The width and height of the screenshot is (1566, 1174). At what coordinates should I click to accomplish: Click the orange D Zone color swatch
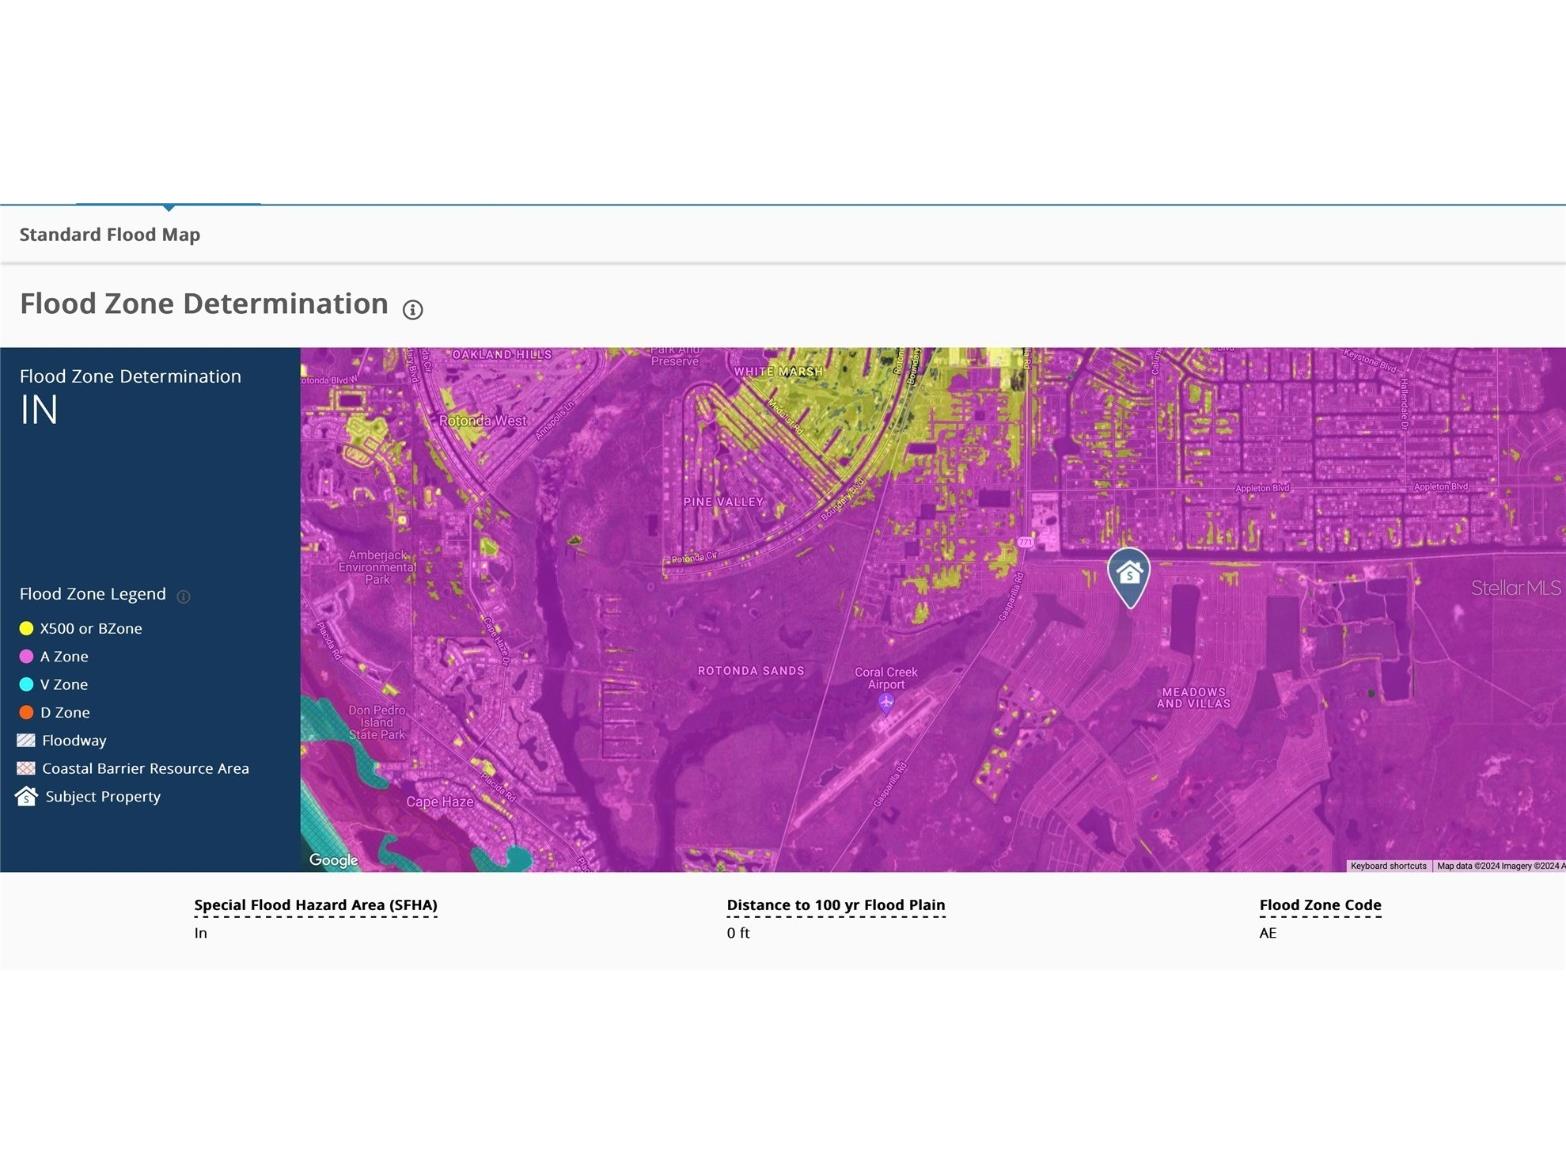(x=27, y=712)
